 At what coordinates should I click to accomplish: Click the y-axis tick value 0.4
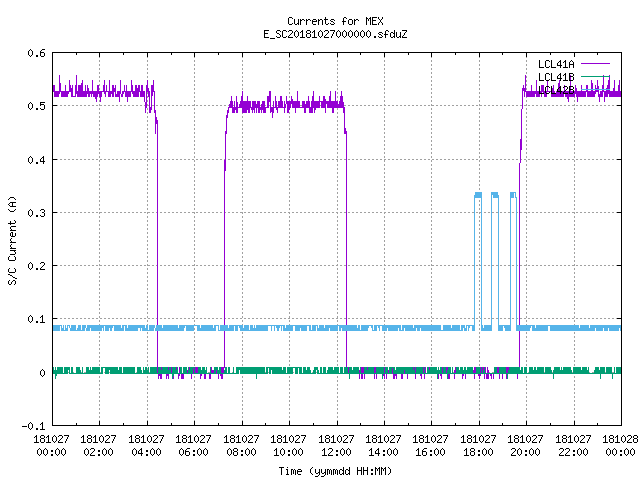coord(36,160)
